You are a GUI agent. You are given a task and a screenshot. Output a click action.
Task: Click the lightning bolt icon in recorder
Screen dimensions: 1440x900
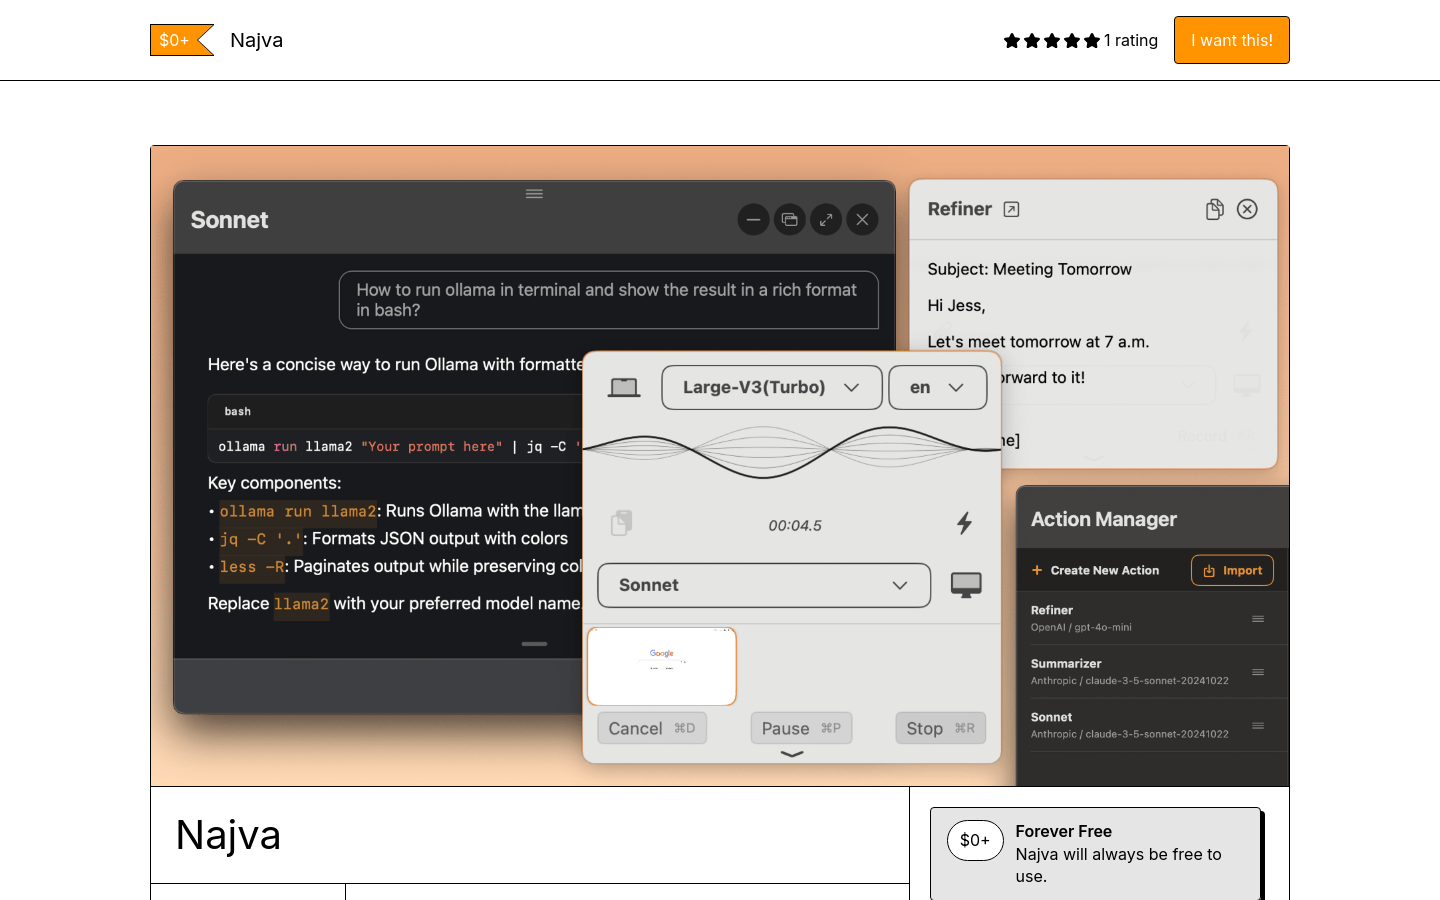(x=964, y=523)
